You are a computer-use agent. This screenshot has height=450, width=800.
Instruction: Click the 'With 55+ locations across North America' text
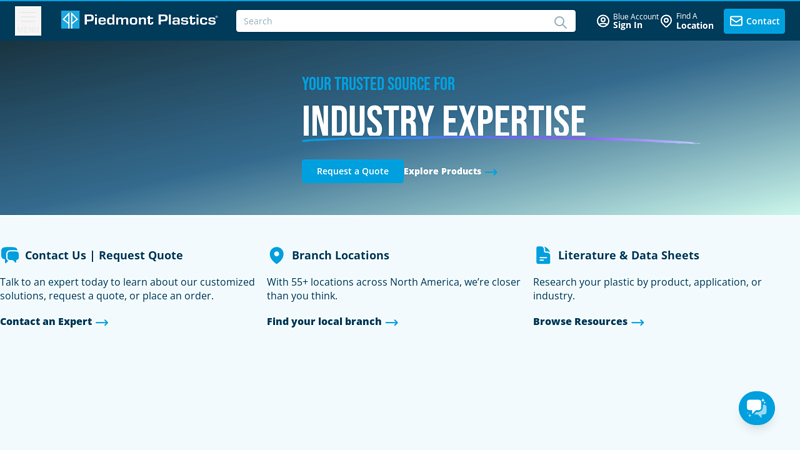(x=393, y=289)
